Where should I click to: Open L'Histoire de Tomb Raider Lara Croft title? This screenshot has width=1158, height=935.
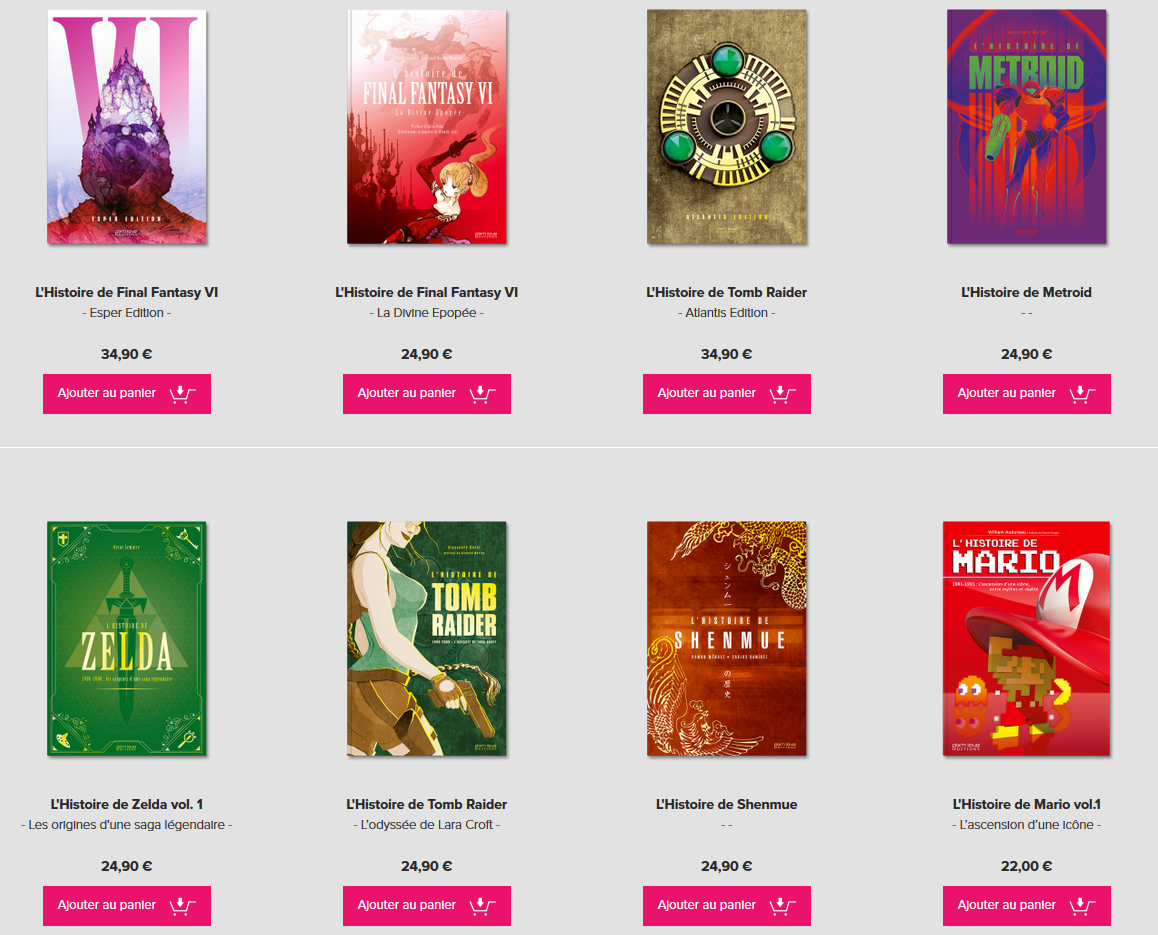[427, 804]
